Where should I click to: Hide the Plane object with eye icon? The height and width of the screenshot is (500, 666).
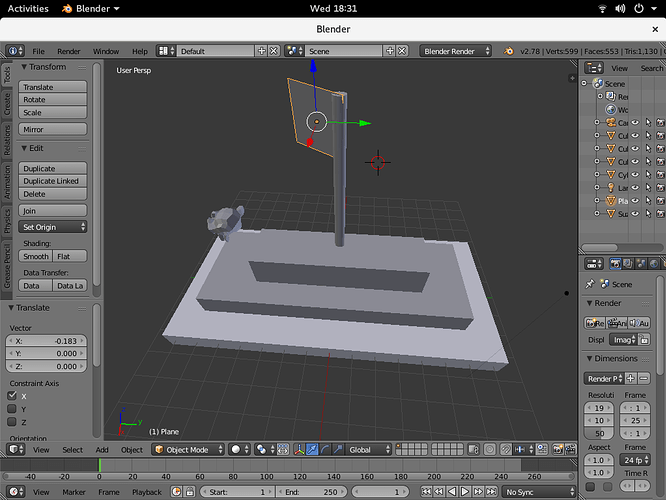click(635, 201)
